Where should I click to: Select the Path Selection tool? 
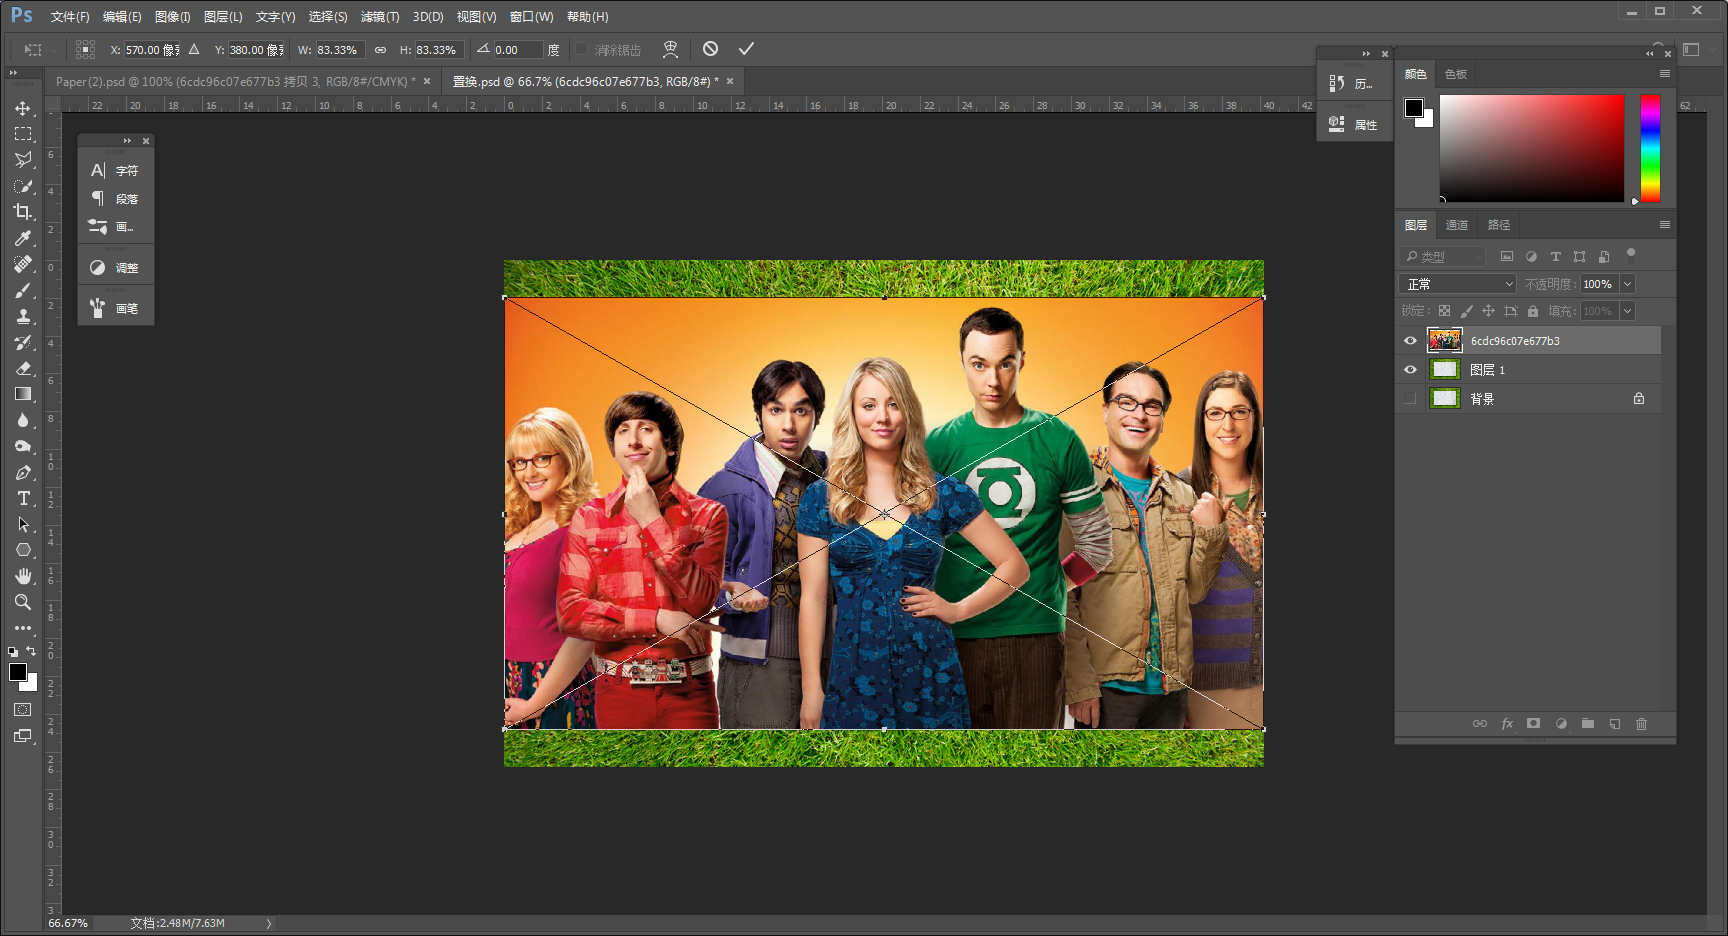coord(23,524)
